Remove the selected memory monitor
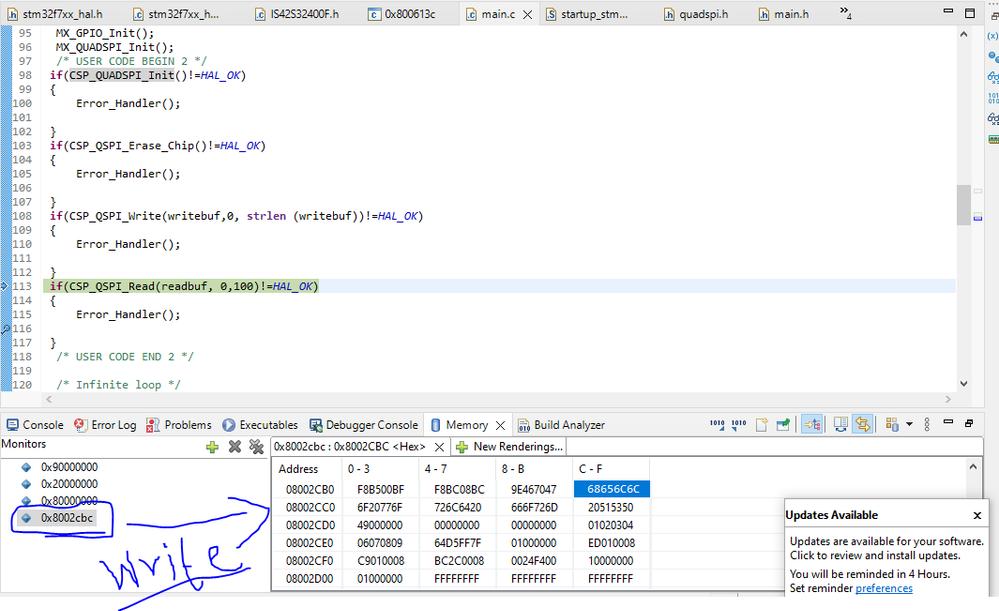 click(235, 447)
